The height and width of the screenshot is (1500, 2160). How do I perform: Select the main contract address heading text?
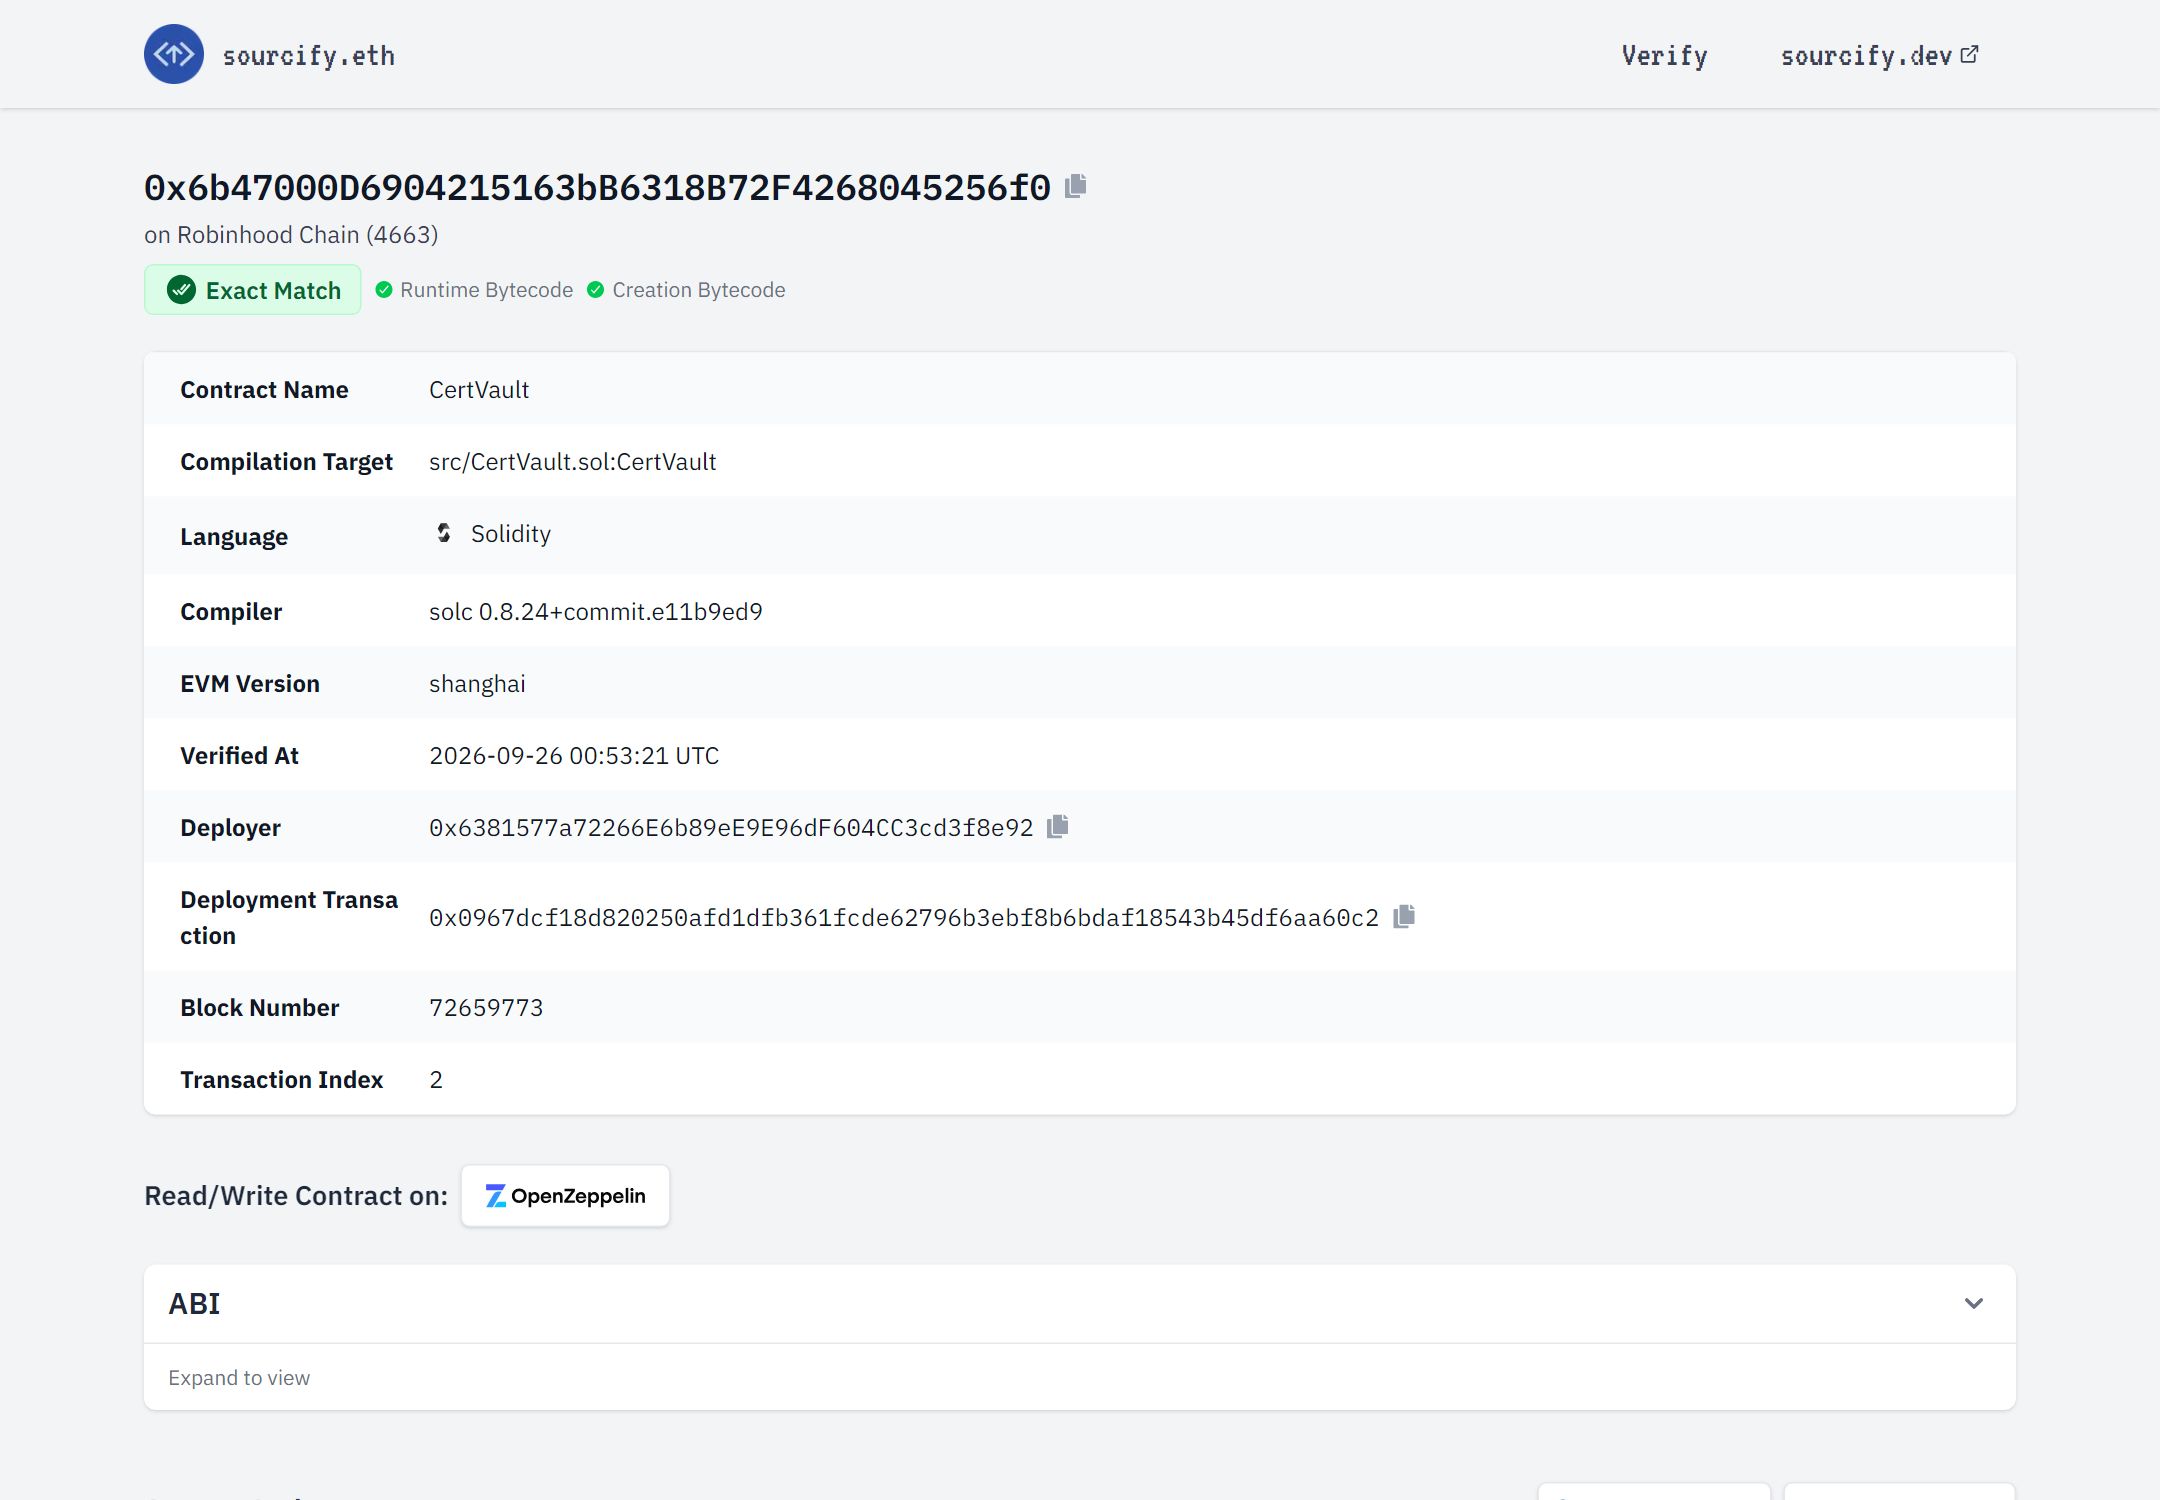click(x=597, y=187)
